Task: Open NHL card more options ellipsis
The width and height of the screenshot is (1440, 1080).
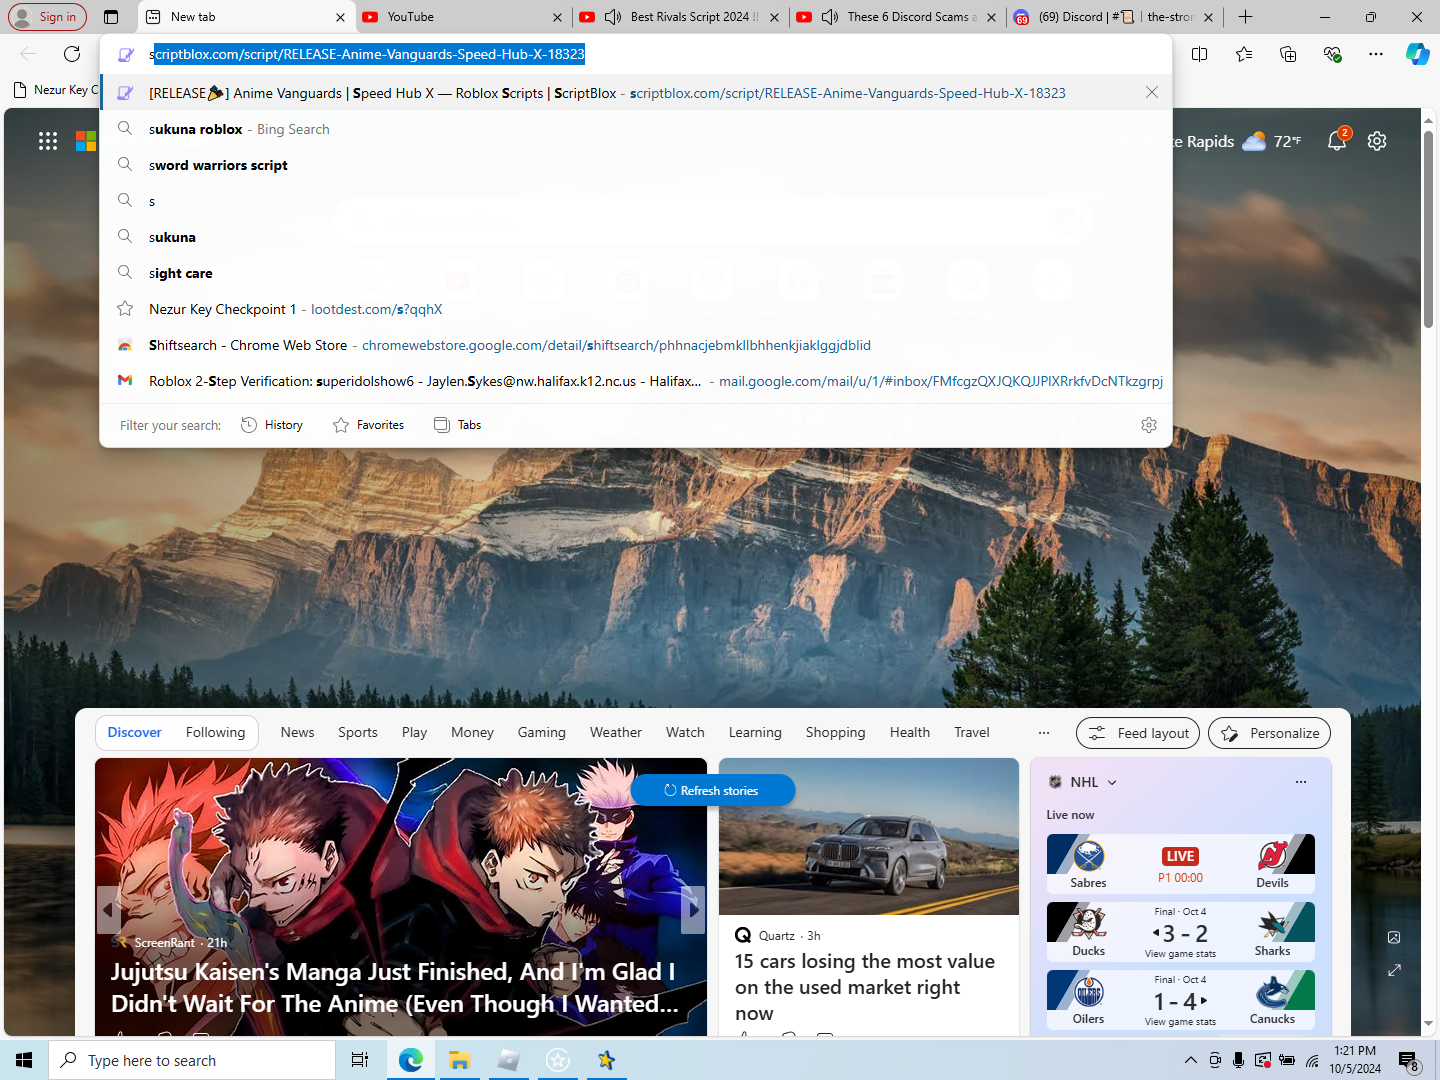Action: [x=1301, y=782]
